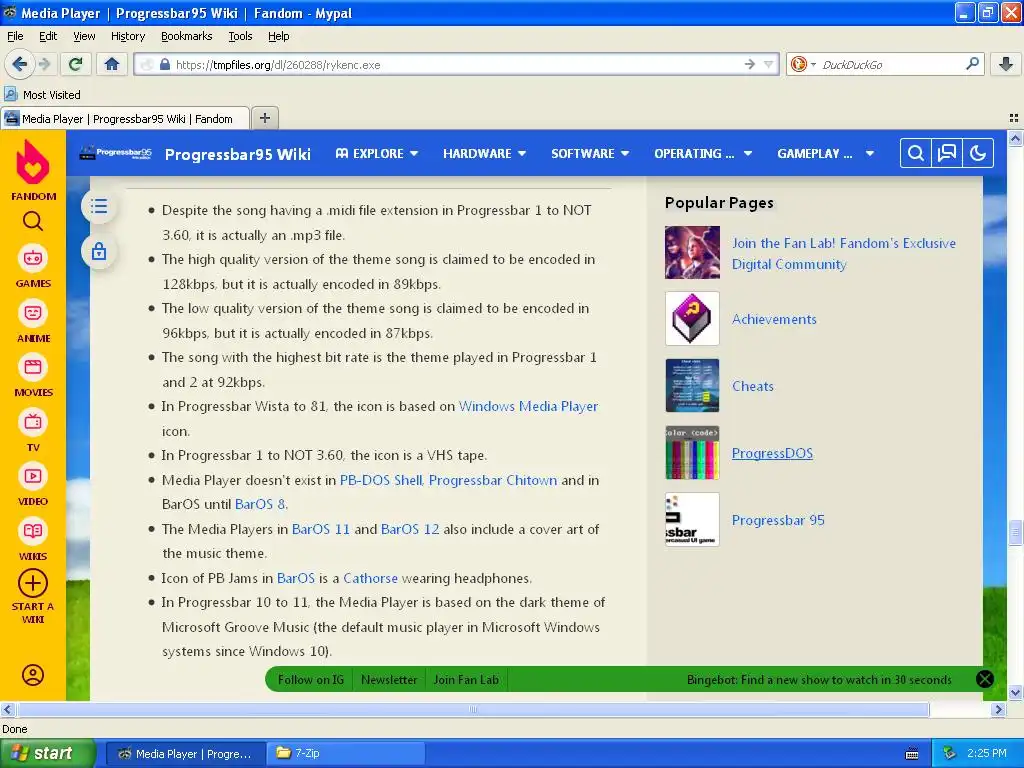The width and height of the screenshot is (1024, 768).
Task: Expand the Gameplay dropdown menu
Action: pos(825,153)
